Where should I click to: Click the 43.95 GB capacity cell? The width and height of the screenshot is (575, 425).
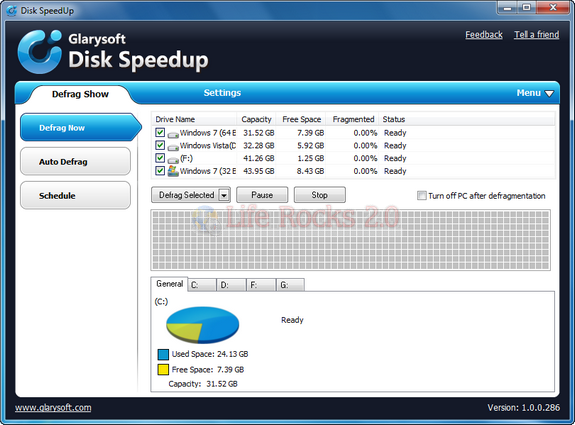click(x=259, y=171)
